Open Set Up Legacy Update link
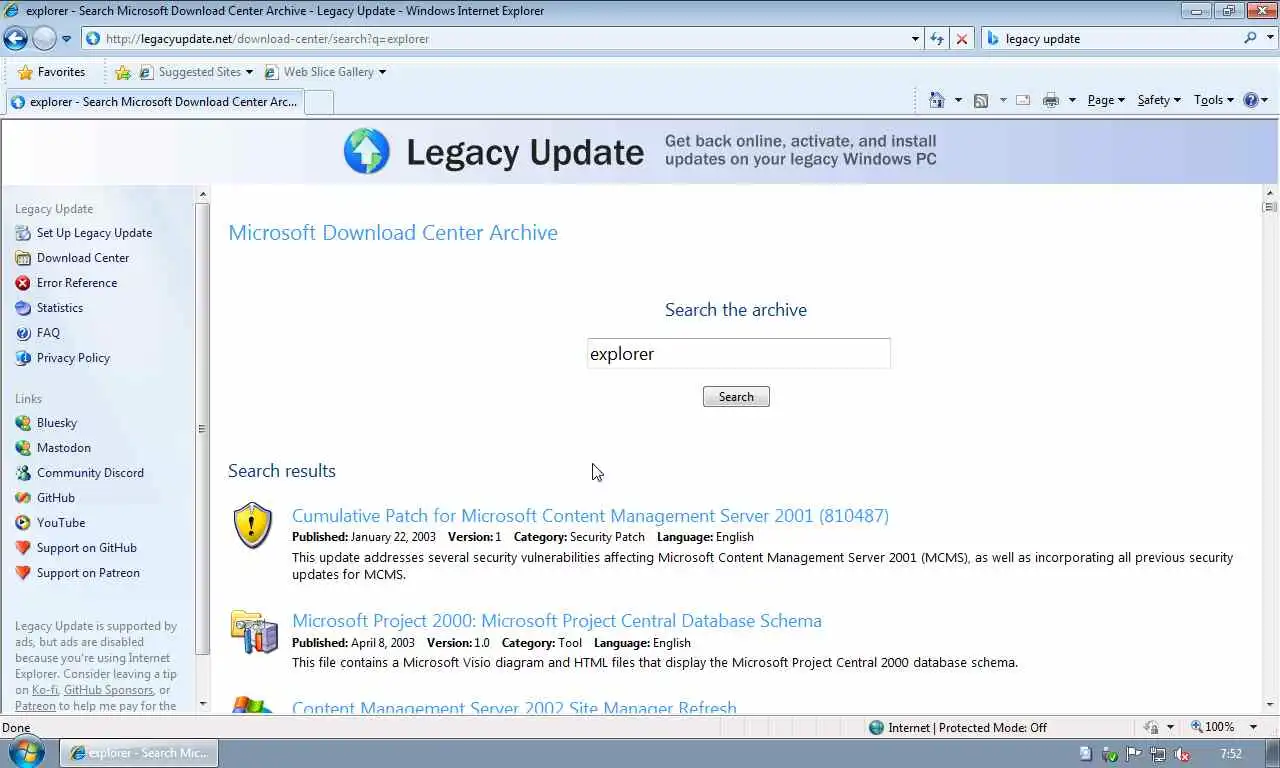The width and height of the screenshot is (1280, 768). click(x=94, y=233)
